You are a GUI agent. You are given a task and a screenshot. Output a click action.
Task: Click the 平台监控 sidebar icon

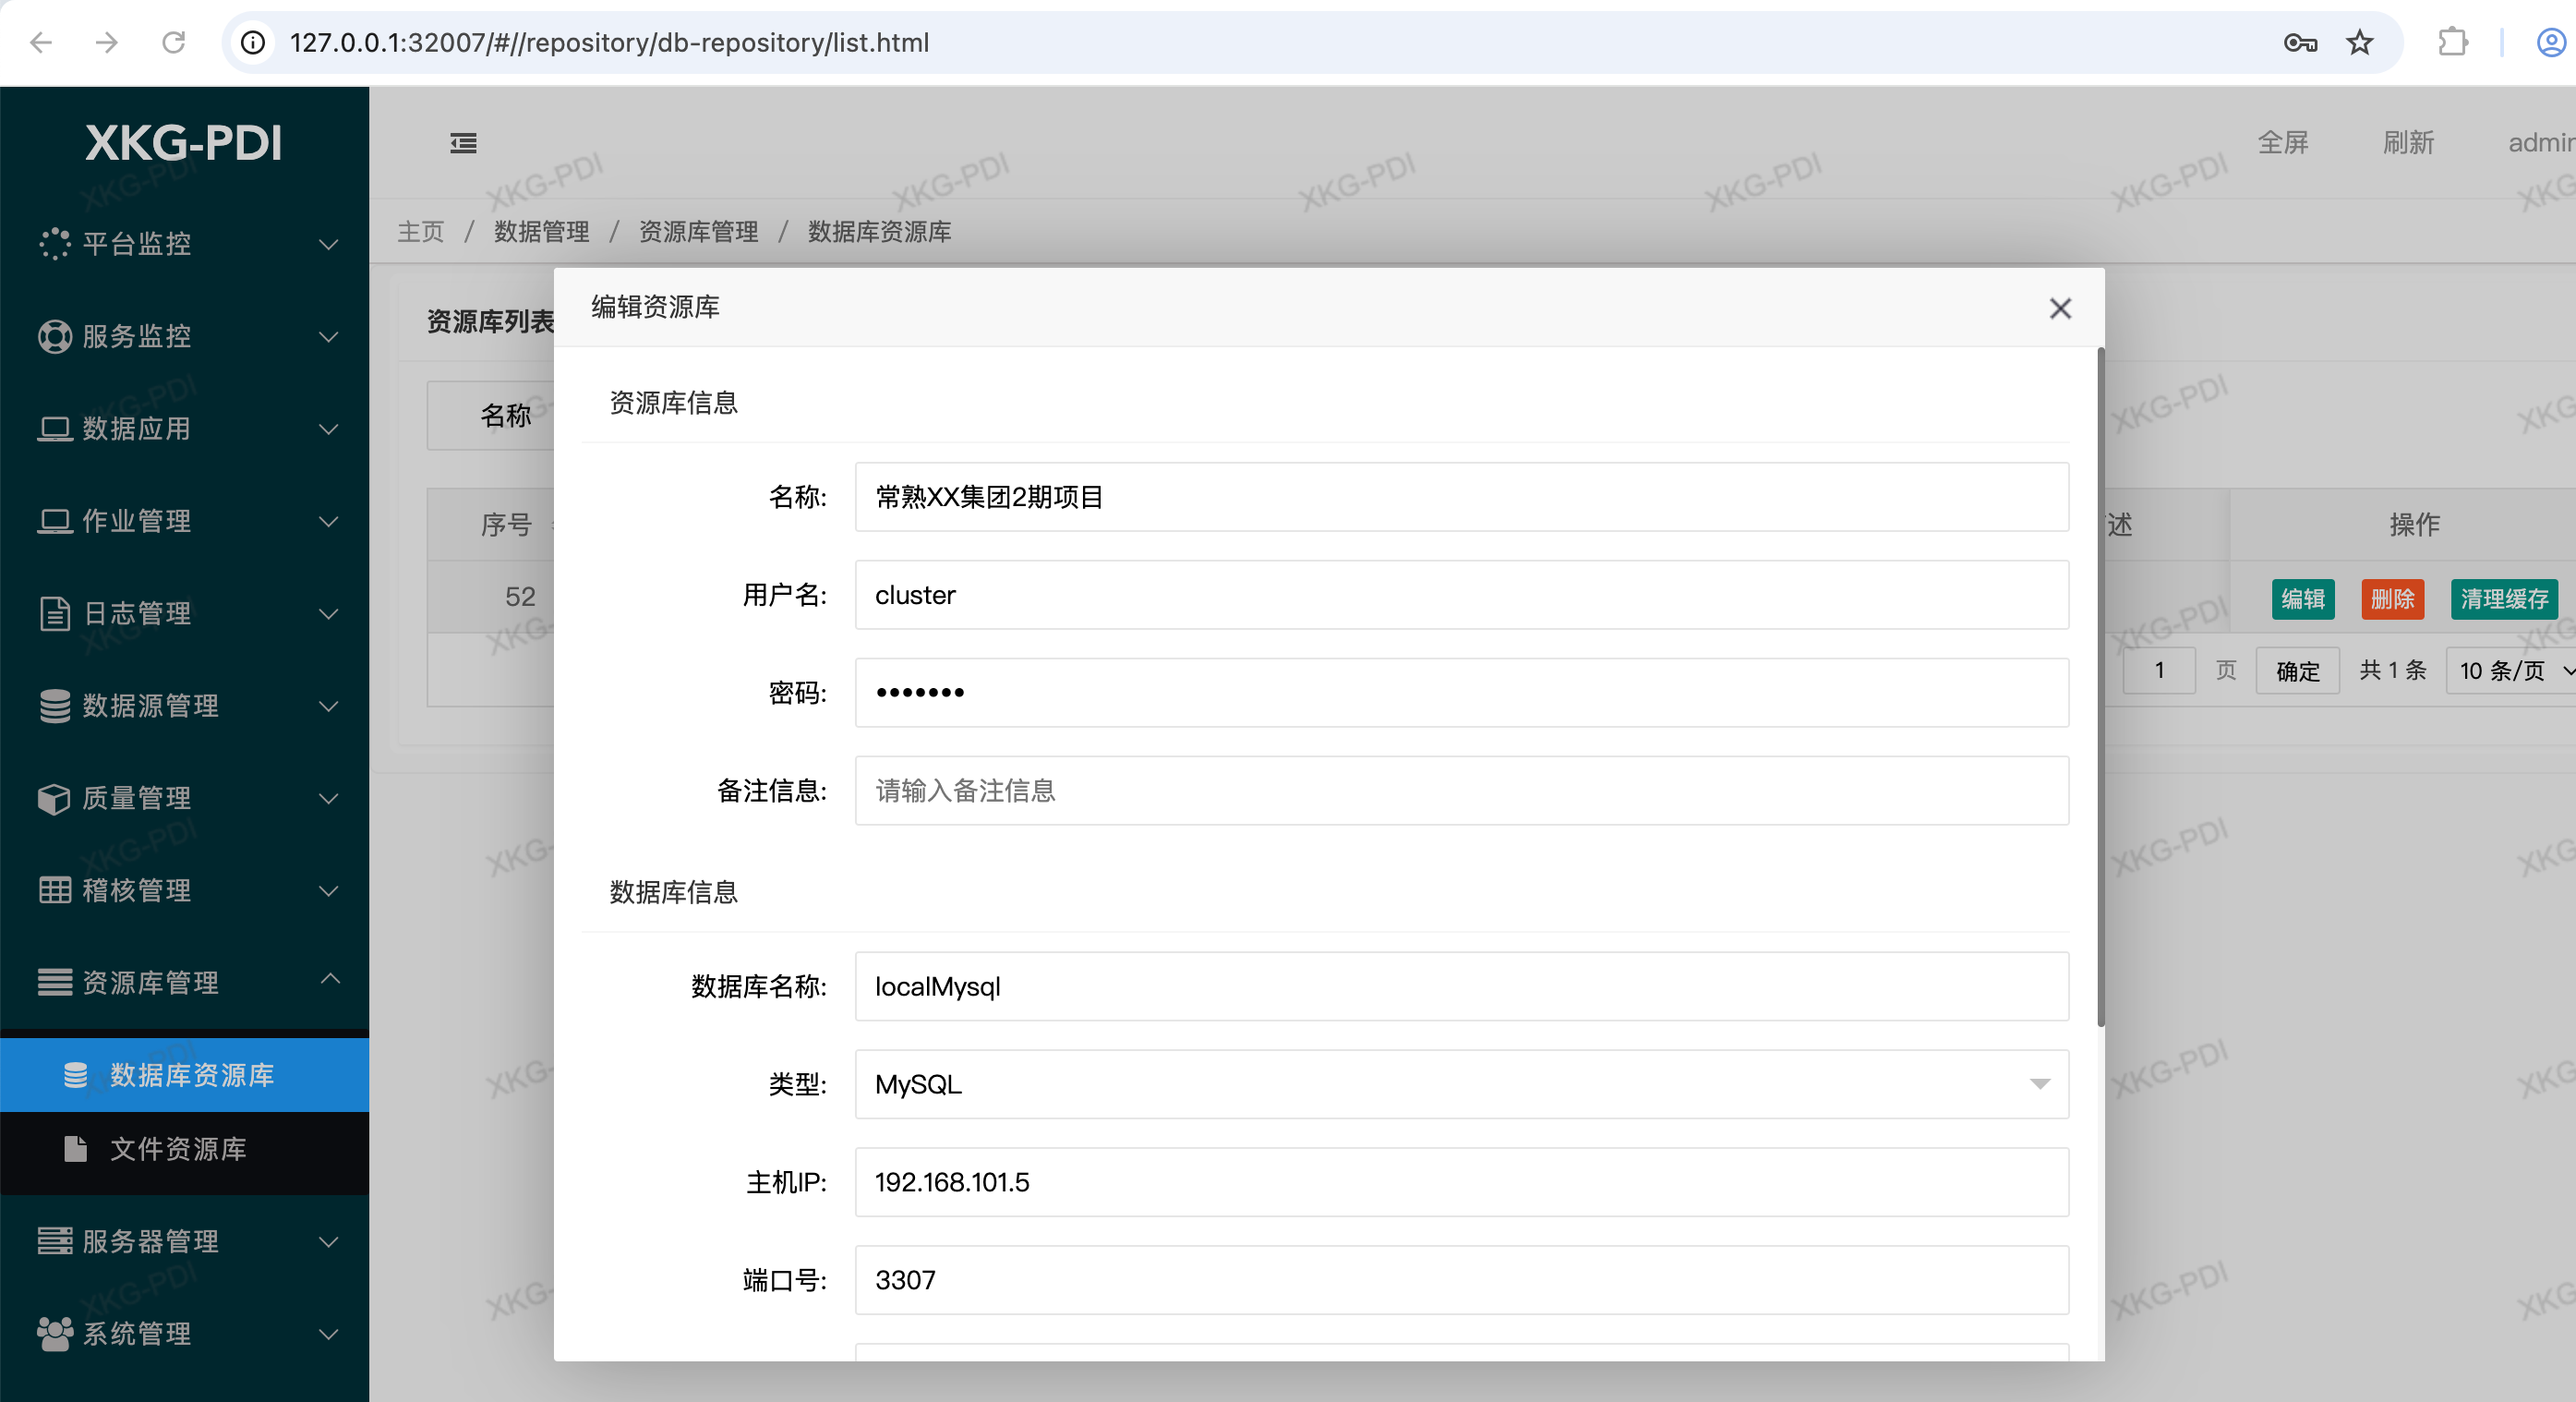(x=54, y=243)
